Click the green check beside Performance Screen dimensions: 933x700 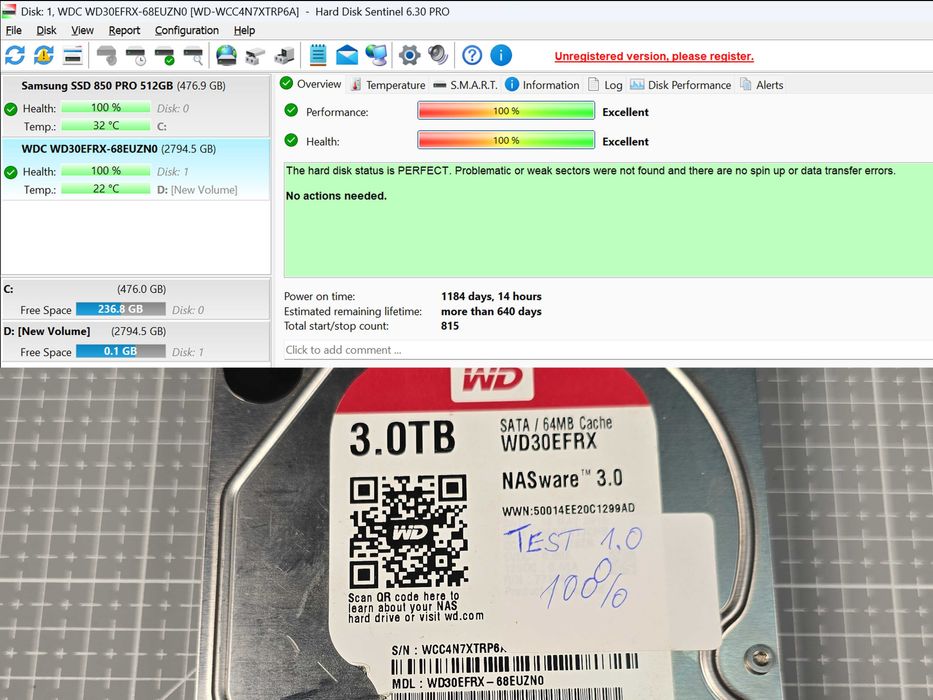tap(291, 110)
